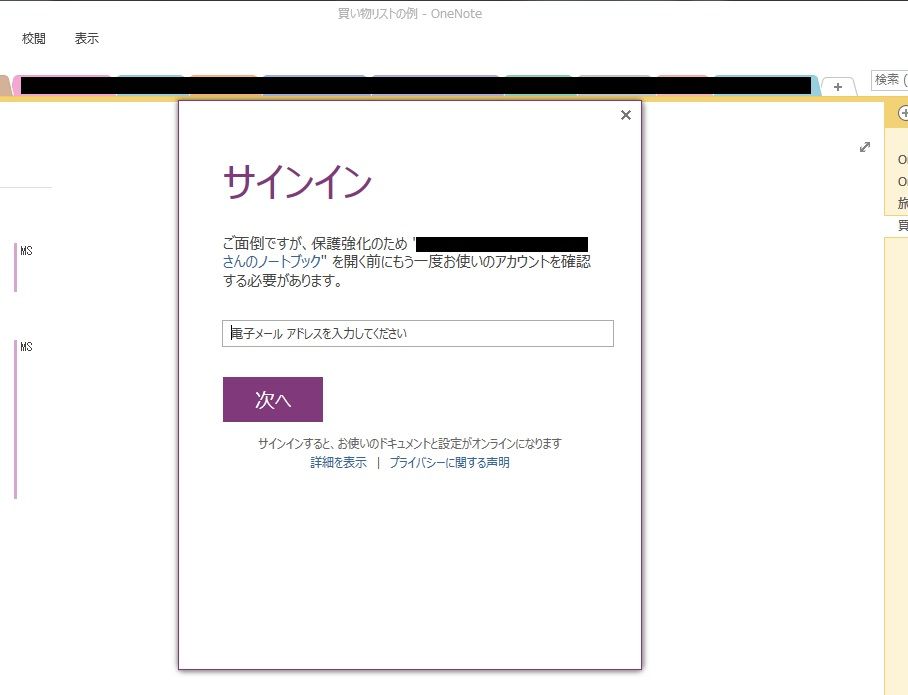The width and height of the screenshot is (908, 695).
Task: Click the upper MS author tag marker
Action: tap(27, 251)
